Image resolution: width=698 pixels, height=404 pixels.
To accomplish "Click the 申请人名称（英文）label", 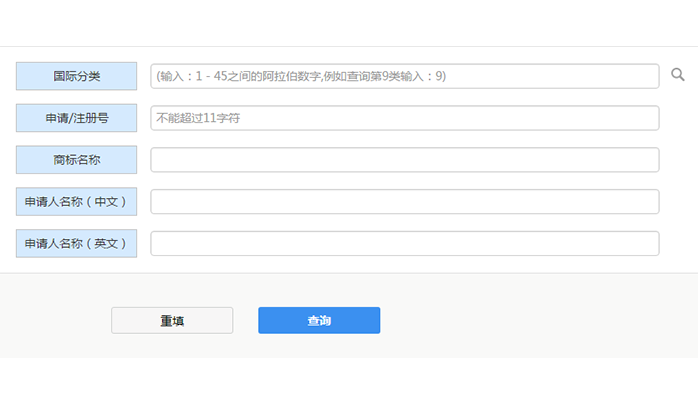I will 77,243.
